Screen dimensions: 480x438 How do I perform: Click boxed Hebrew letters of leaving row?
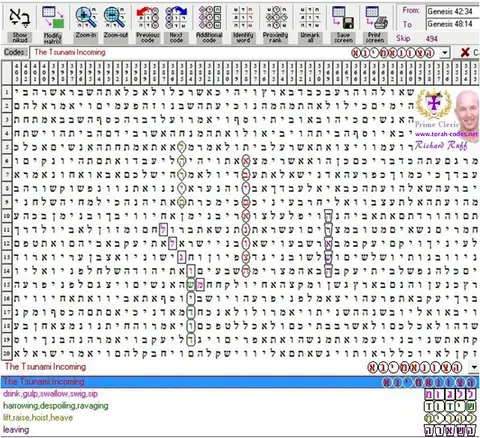pos(450,430)
